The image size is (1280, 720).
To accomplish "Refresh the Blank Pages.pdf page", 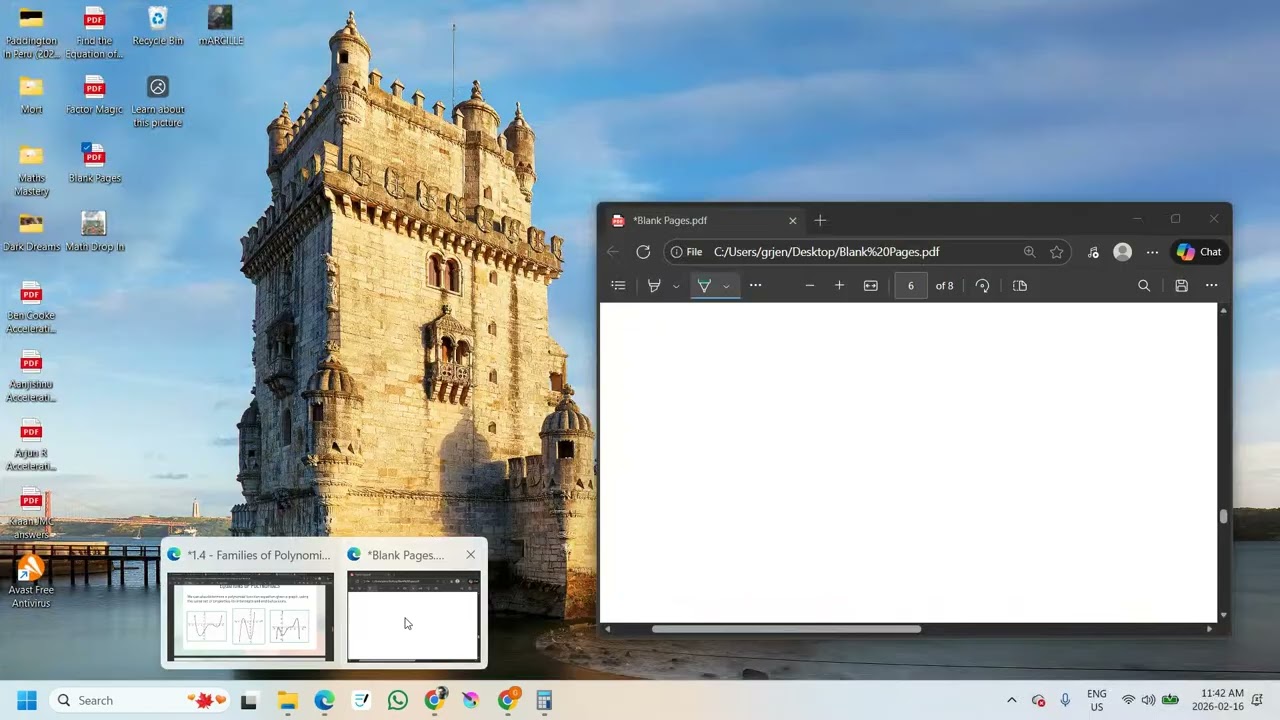I will (643, 252).
